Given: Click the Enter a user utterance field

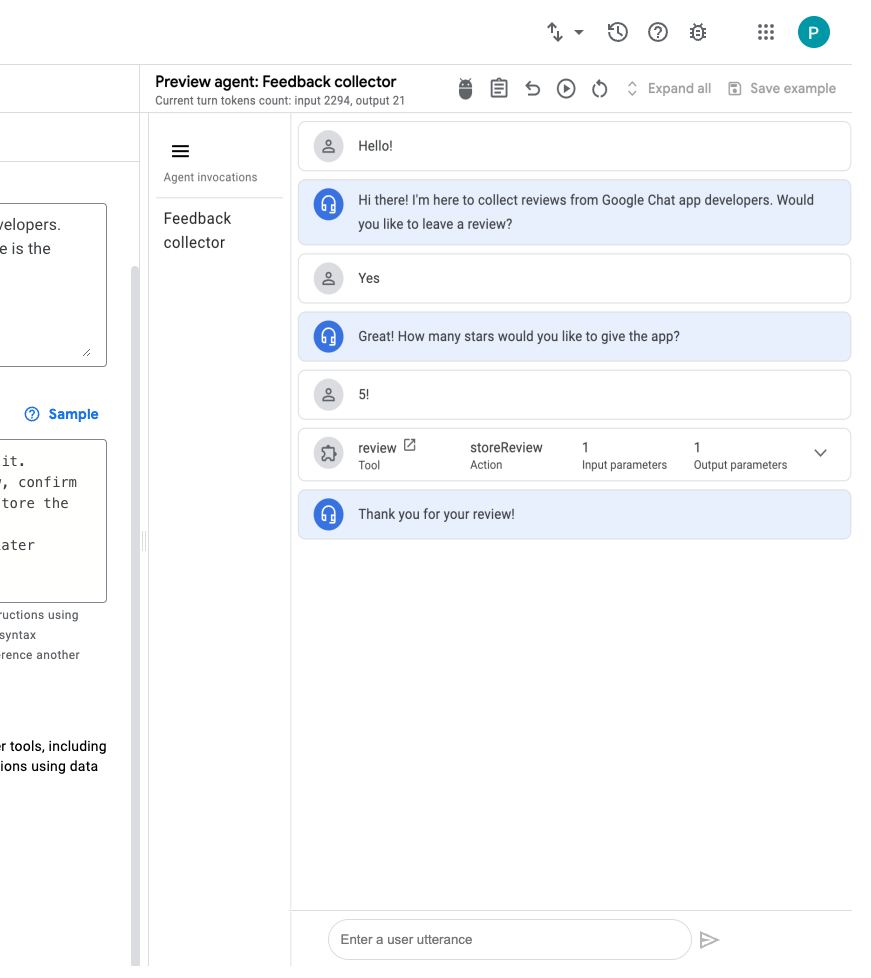Looking at the screenshot, I should point(509,940).
